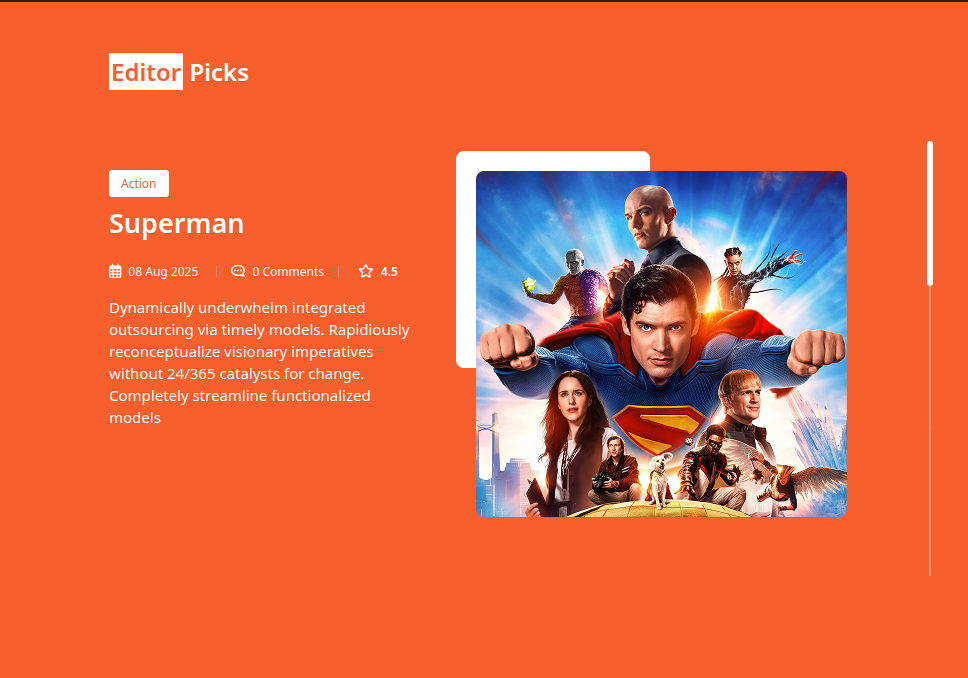Click the description paragraph about outsourcing
Image resolution: width=968 pixels, height=678 pixels.
pos(259,362)
